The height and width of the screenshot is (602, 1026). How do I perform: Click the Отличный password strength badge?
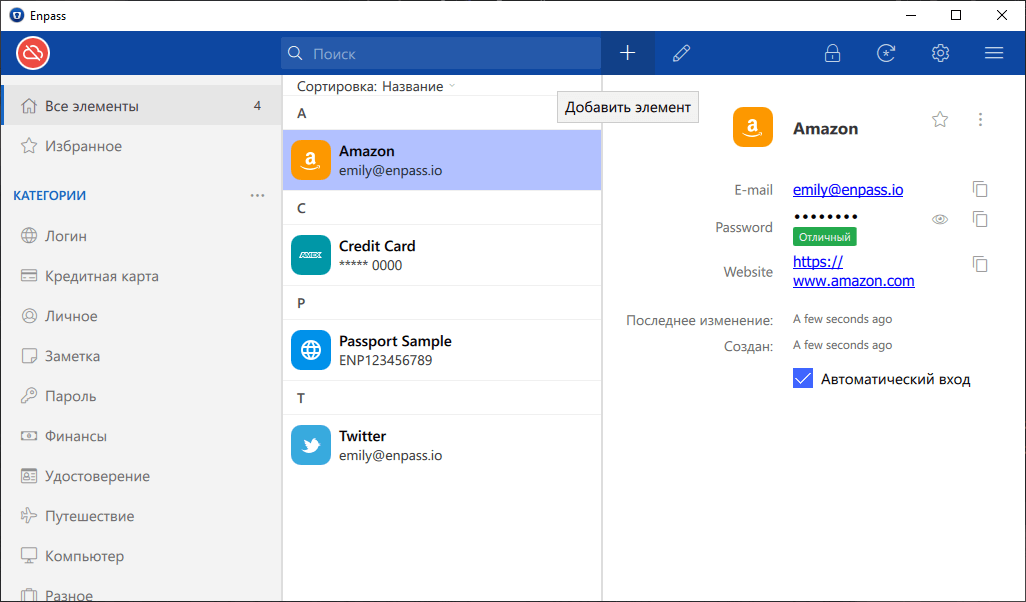pyautogui.click(x=824, y=237)
